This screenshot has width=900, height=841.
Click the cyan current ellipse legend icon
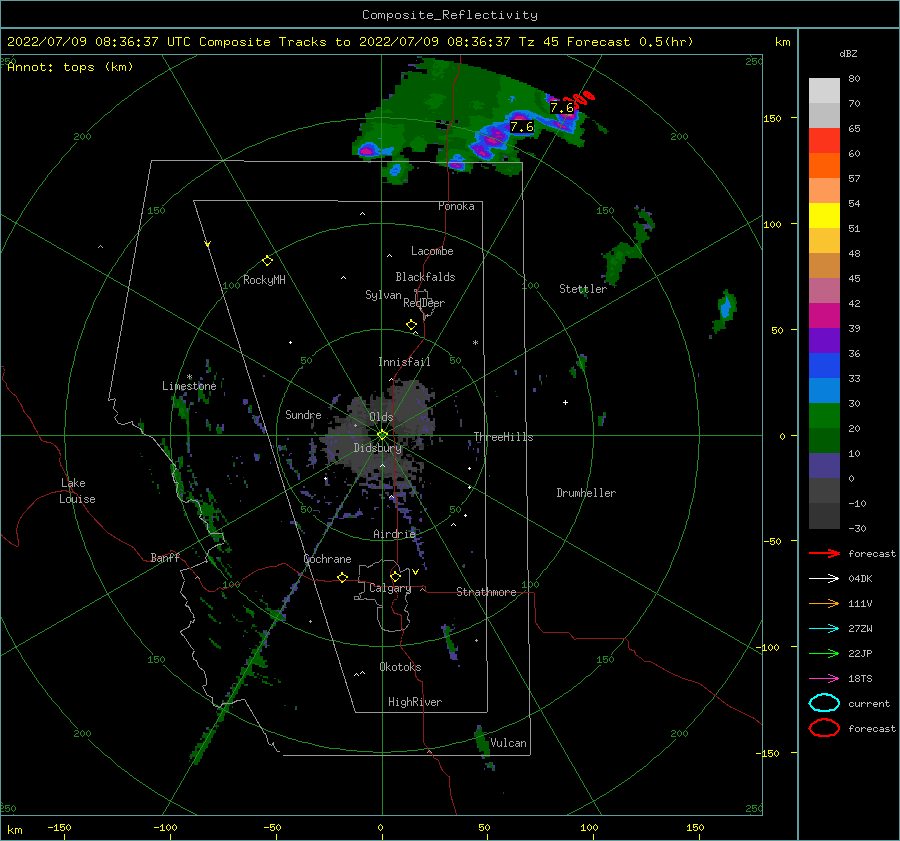click(824, 703)
